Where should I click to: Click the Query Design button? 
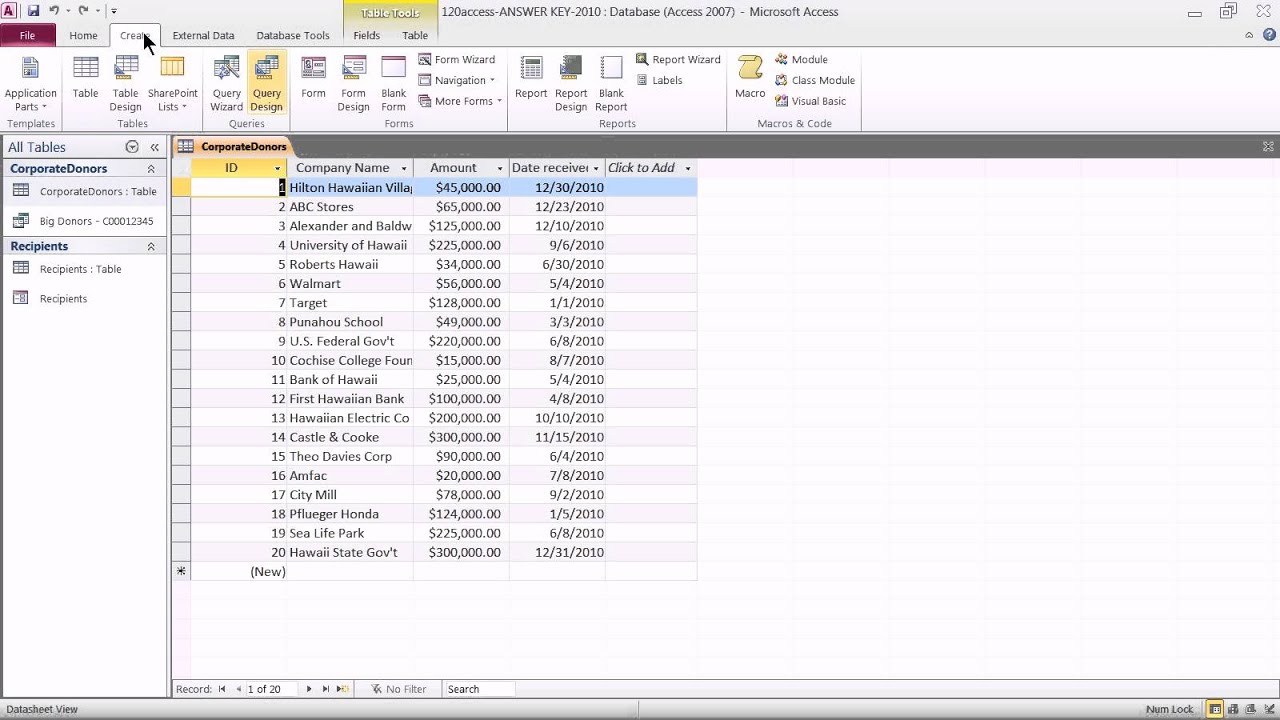pos(266,84)
